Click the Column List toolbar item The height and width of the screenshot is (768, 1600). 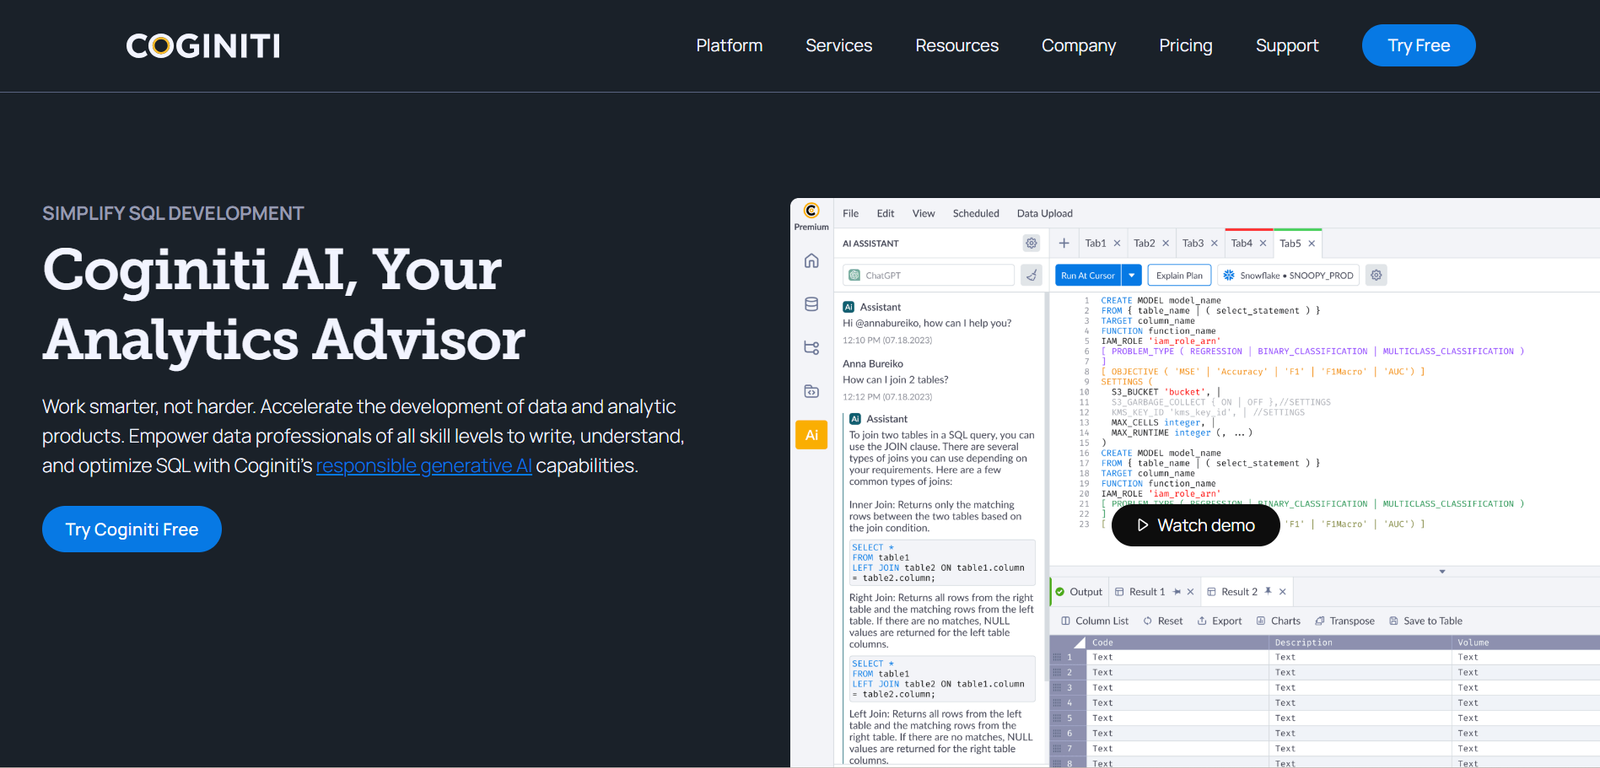click(x=1094, y=621)
